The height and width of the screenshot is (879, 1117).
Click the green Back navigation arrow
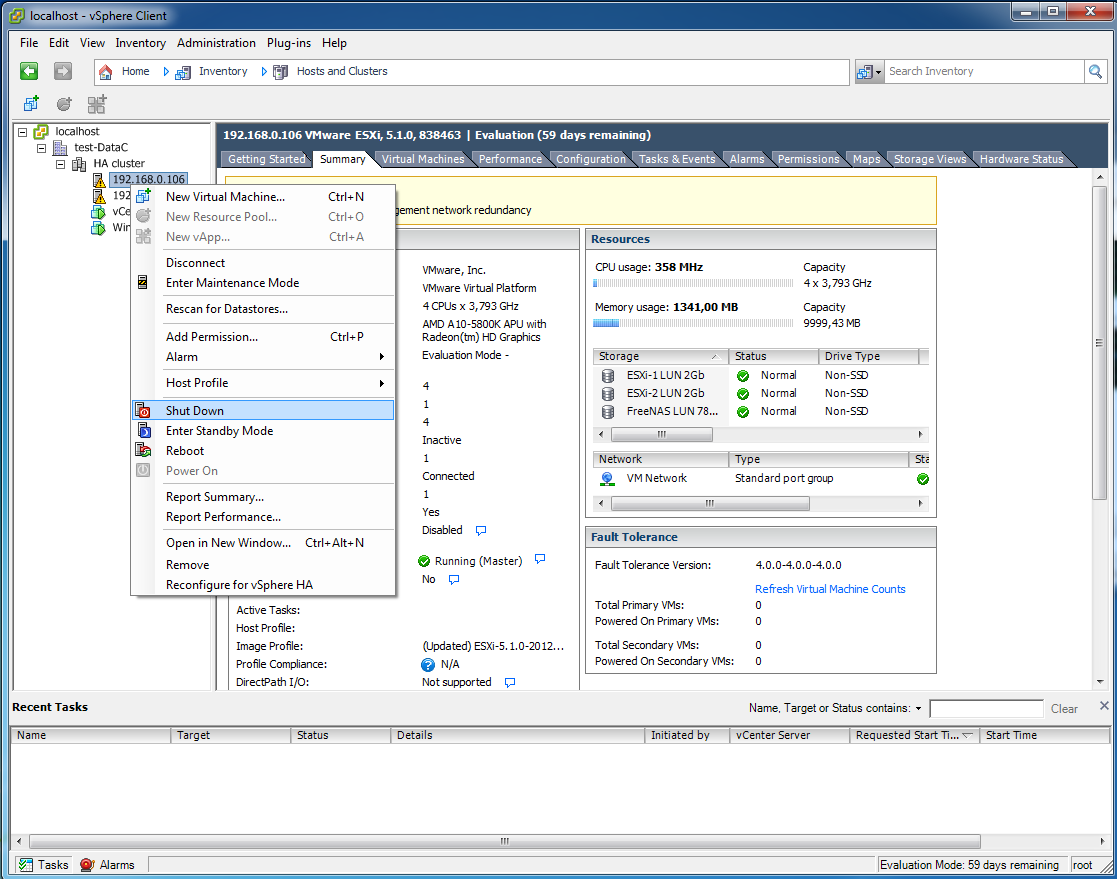(29, 71)
